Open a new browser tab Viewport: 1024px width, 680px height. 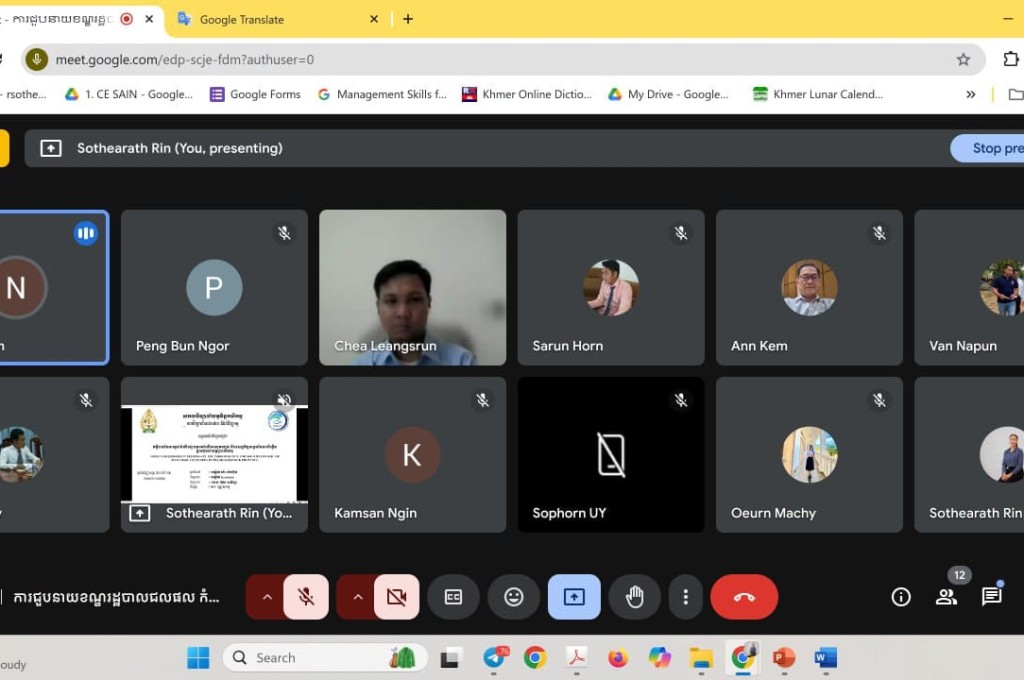pyautogui.click(x=408, y=20)
